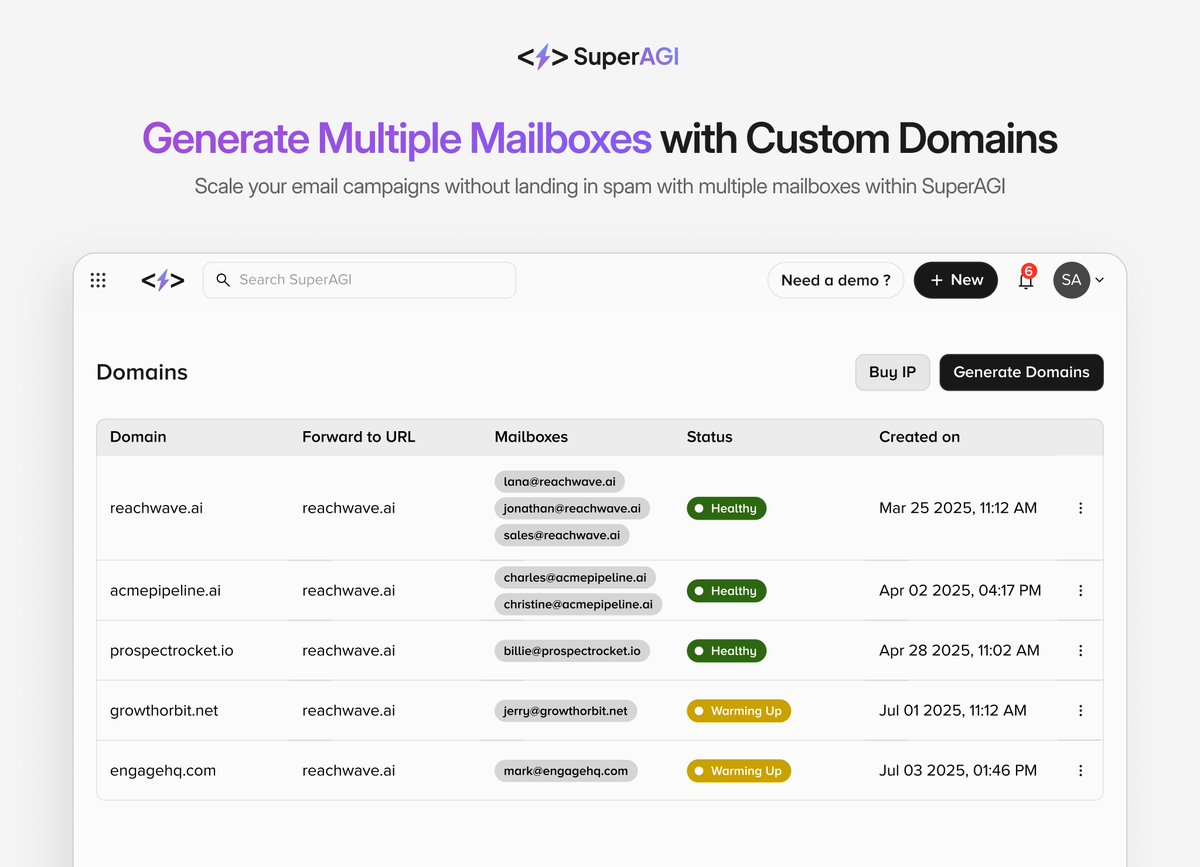
Task: Click the SuperAGI lightning bolt logo
Action: click(161, 280)
